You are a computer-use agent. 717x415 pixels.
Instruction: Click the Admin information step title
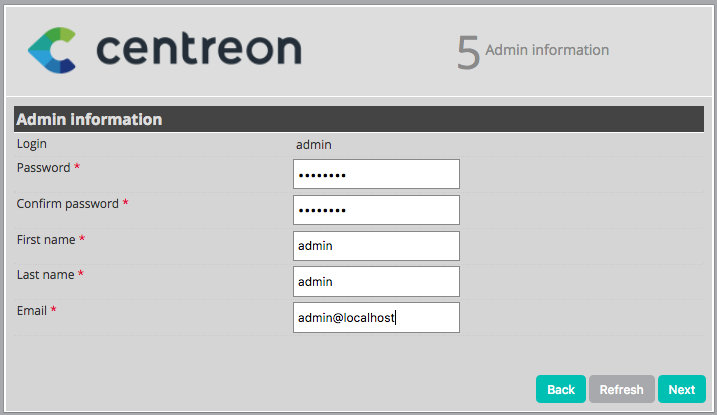point(546,50)
